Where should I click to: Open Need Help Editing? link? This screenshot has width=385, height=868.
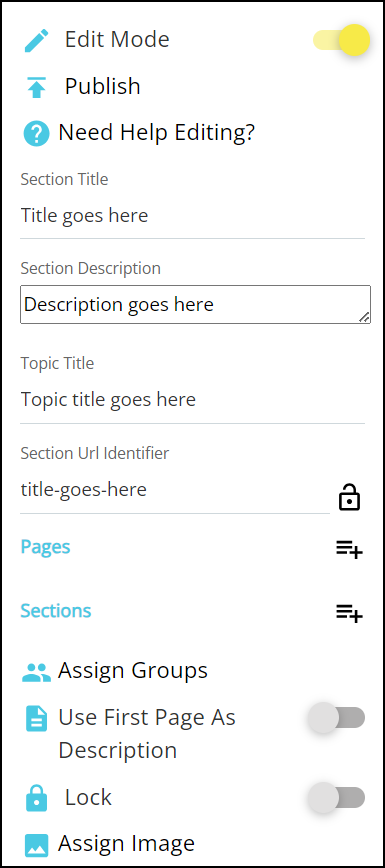coord(156,133)
